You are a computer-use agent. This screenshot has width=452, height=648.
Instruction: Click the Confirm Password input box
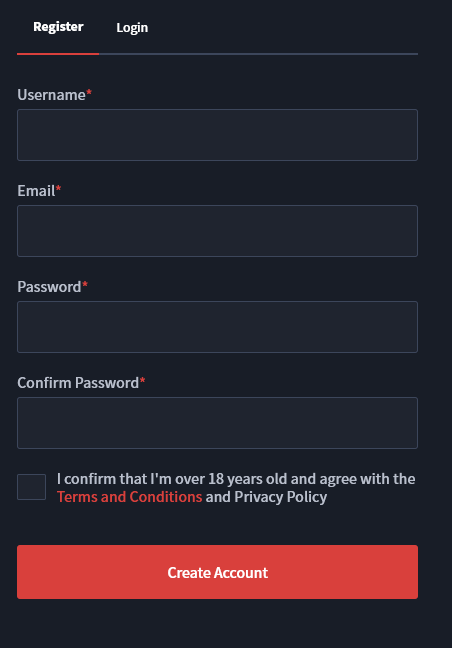coord(217,423)
